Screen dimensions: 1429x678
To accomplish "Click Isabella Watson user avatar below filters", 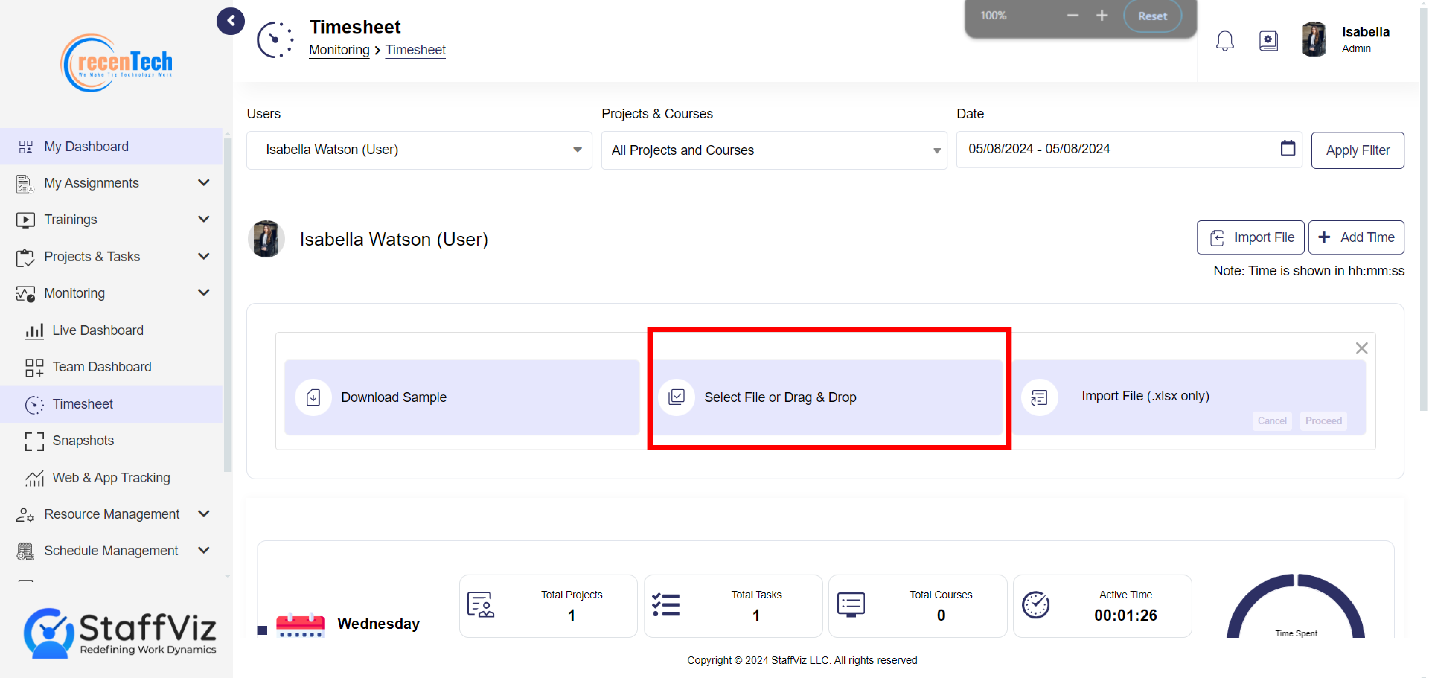I will 267,239.
